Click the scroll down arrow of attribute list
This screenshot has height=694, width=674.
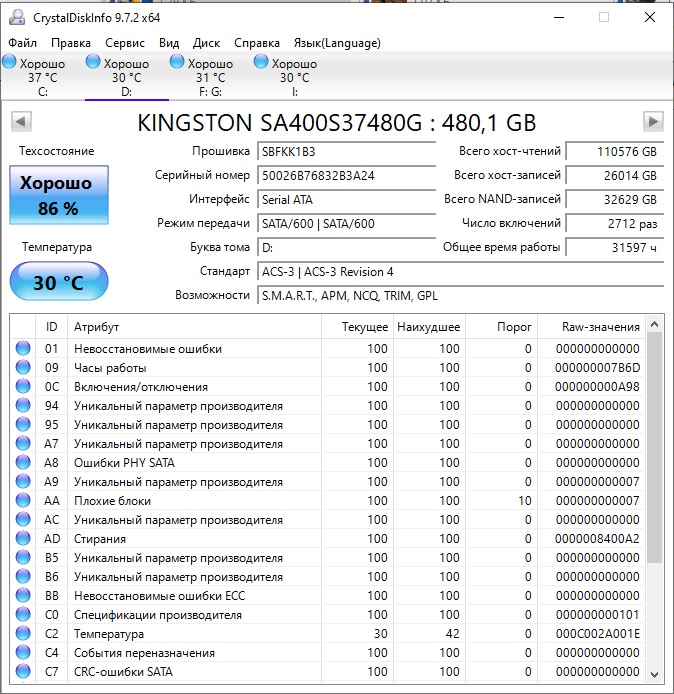point(655,675)
